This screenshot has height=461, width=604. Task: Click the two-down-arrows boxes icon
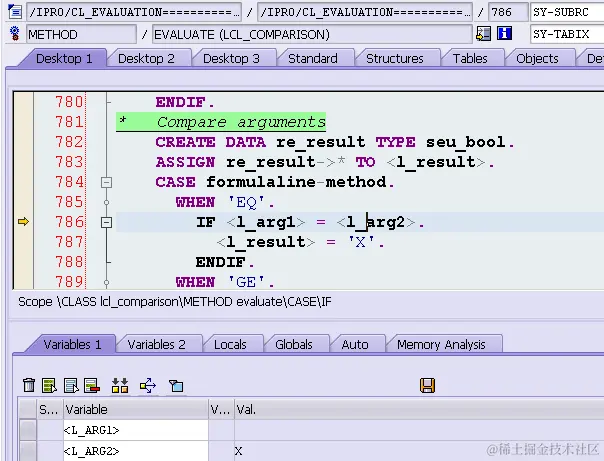120,385
